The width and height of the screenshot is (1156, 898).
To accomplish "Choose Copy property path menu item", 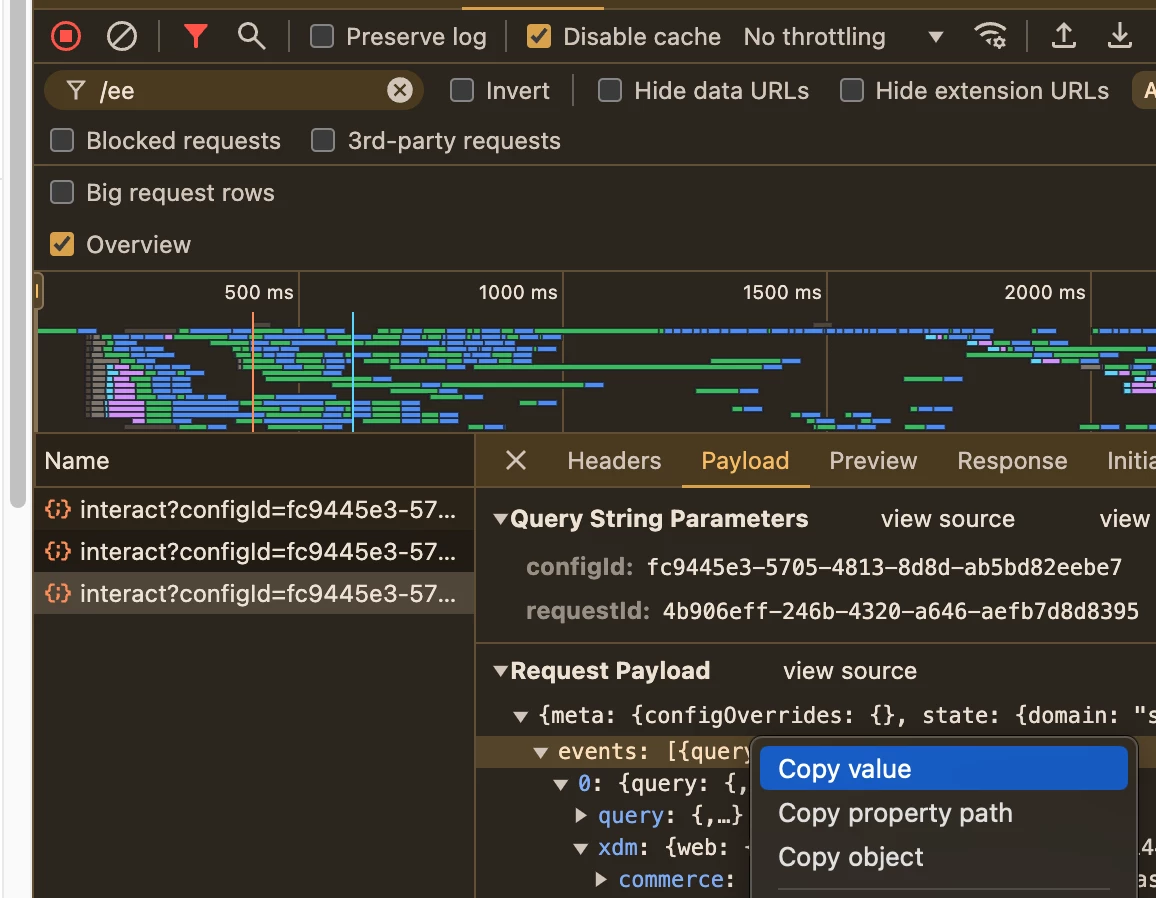I will (x=944, y=813).
